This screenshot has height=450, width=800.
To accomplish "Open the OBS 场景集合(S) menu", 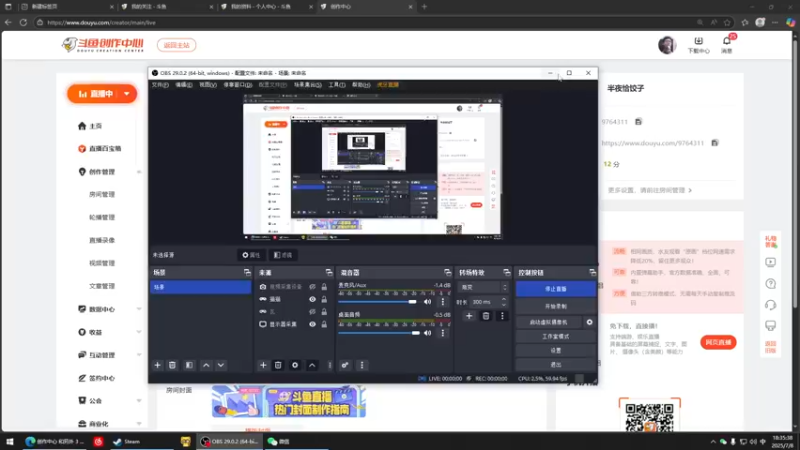I will (308, 85).
